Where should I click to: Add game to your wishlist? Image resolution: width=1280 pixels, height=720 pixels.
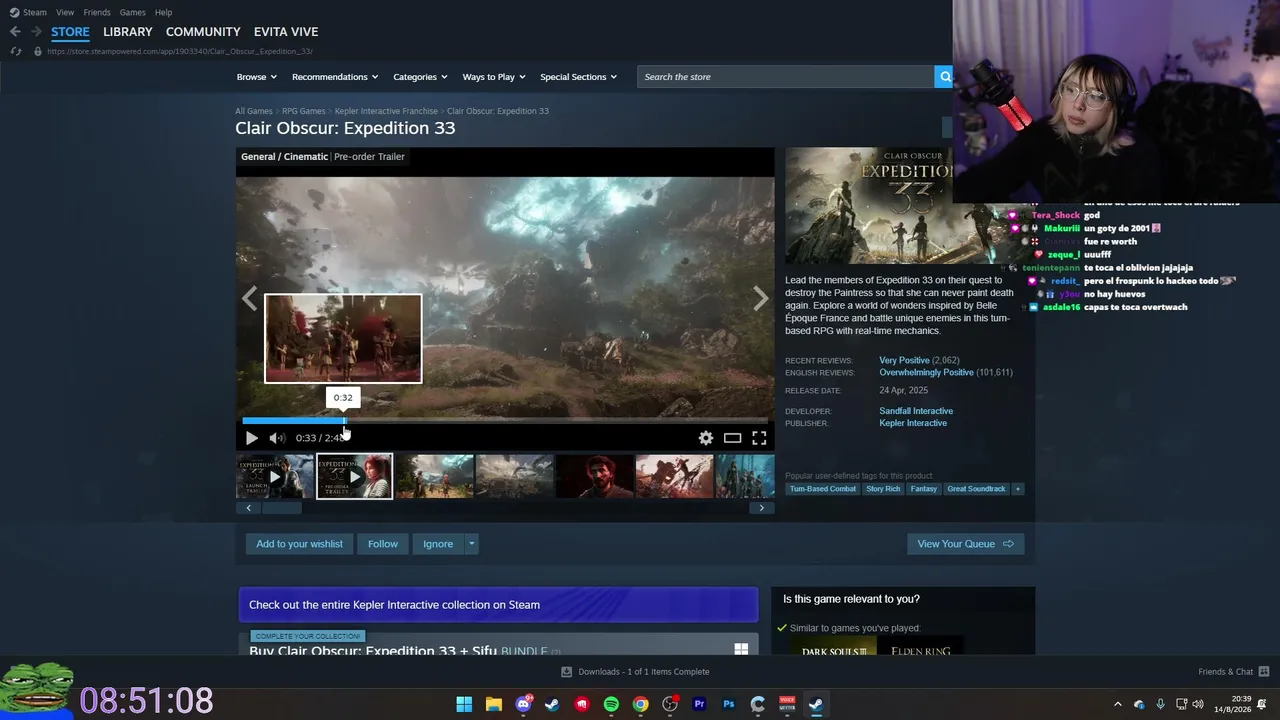pos(299,544)
